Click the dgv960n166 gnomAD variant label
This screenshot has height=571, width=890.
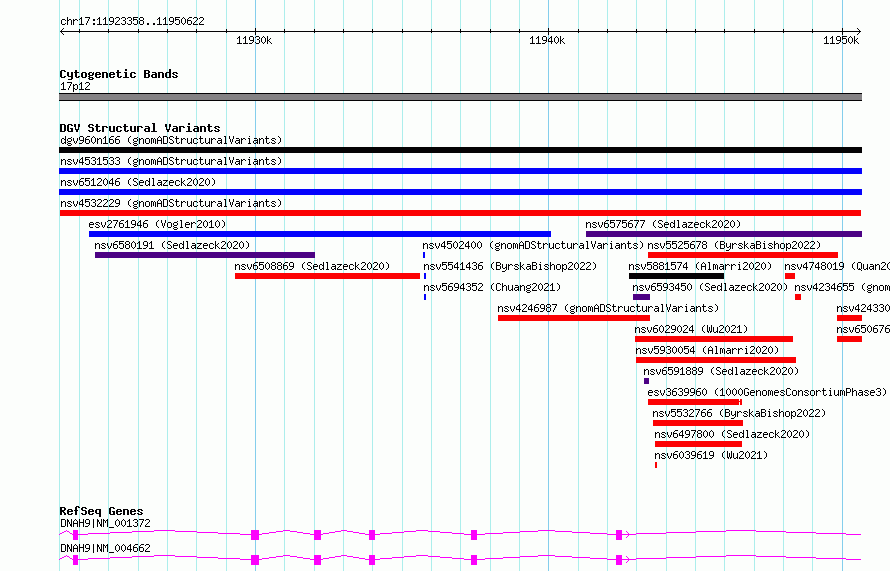[171, 140]
